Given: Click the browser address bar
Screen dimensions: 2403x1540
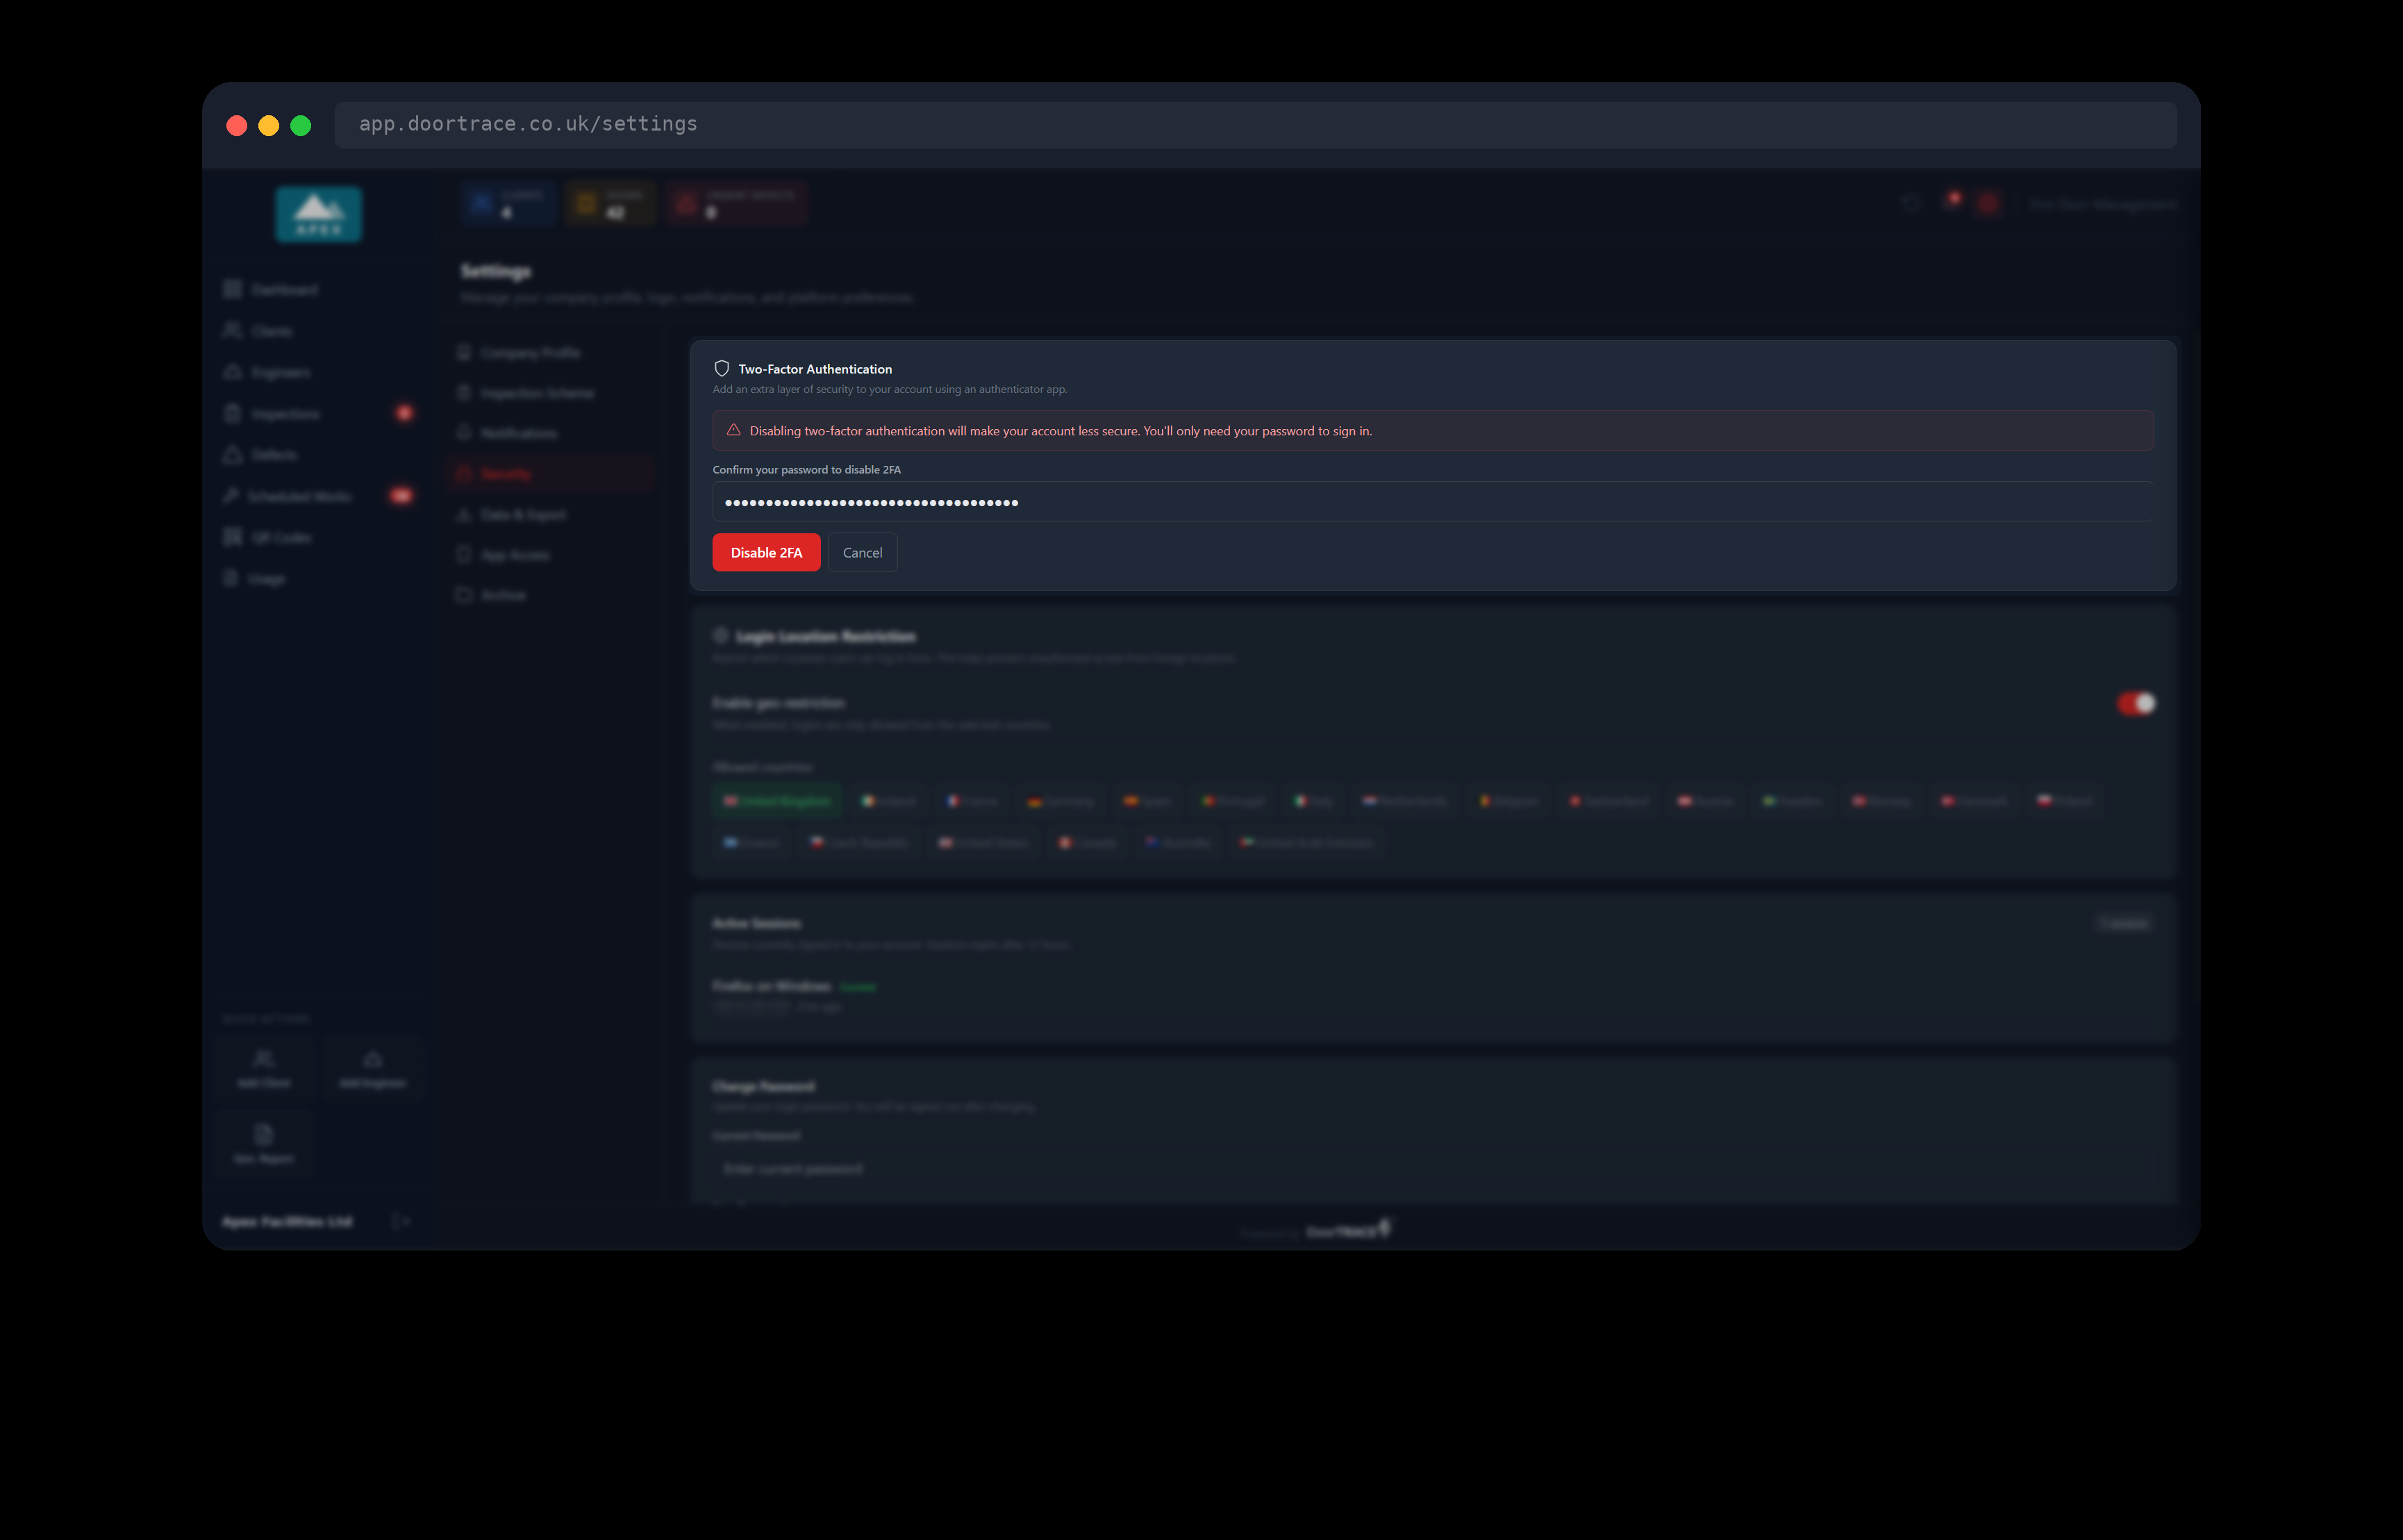Looking at the screenshot, I should 1255,124.
